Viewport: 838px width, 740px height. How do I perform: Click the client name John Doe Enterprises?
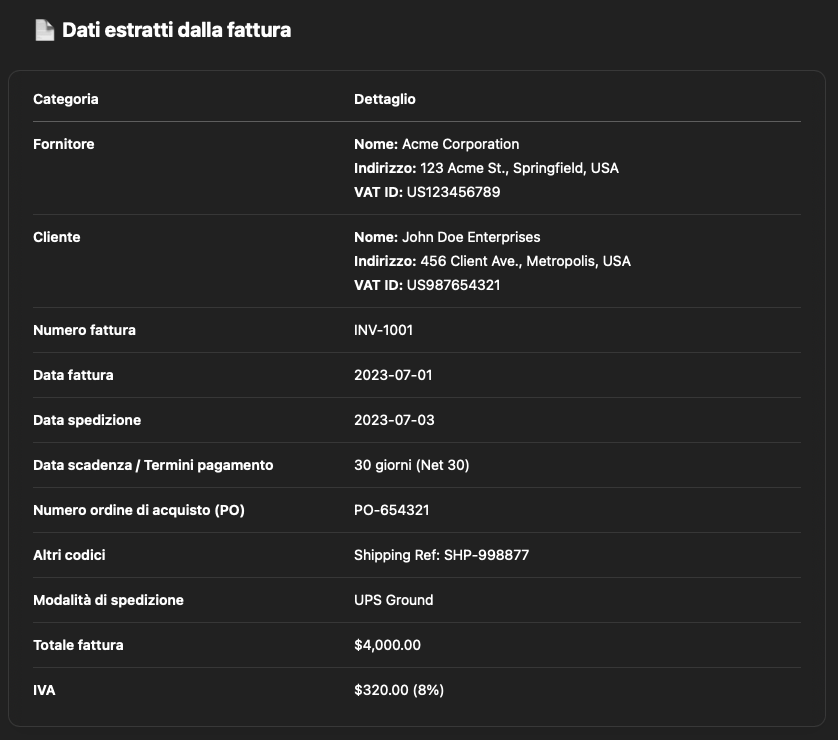tap(471, 237)
